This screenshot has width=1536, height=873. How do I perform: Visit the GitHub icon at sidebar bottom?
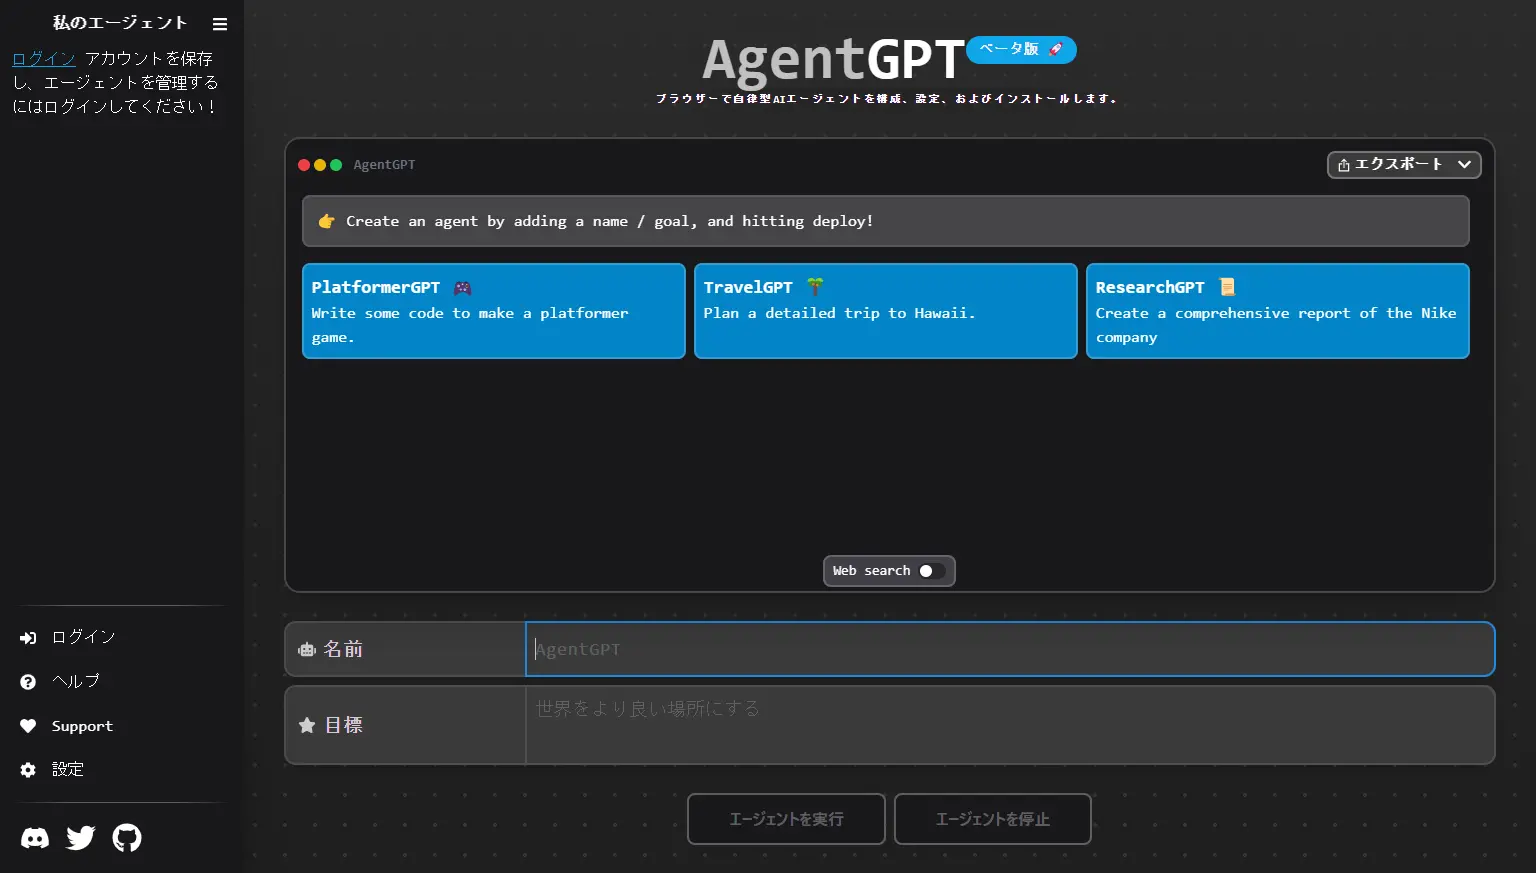tap(127, 837)
